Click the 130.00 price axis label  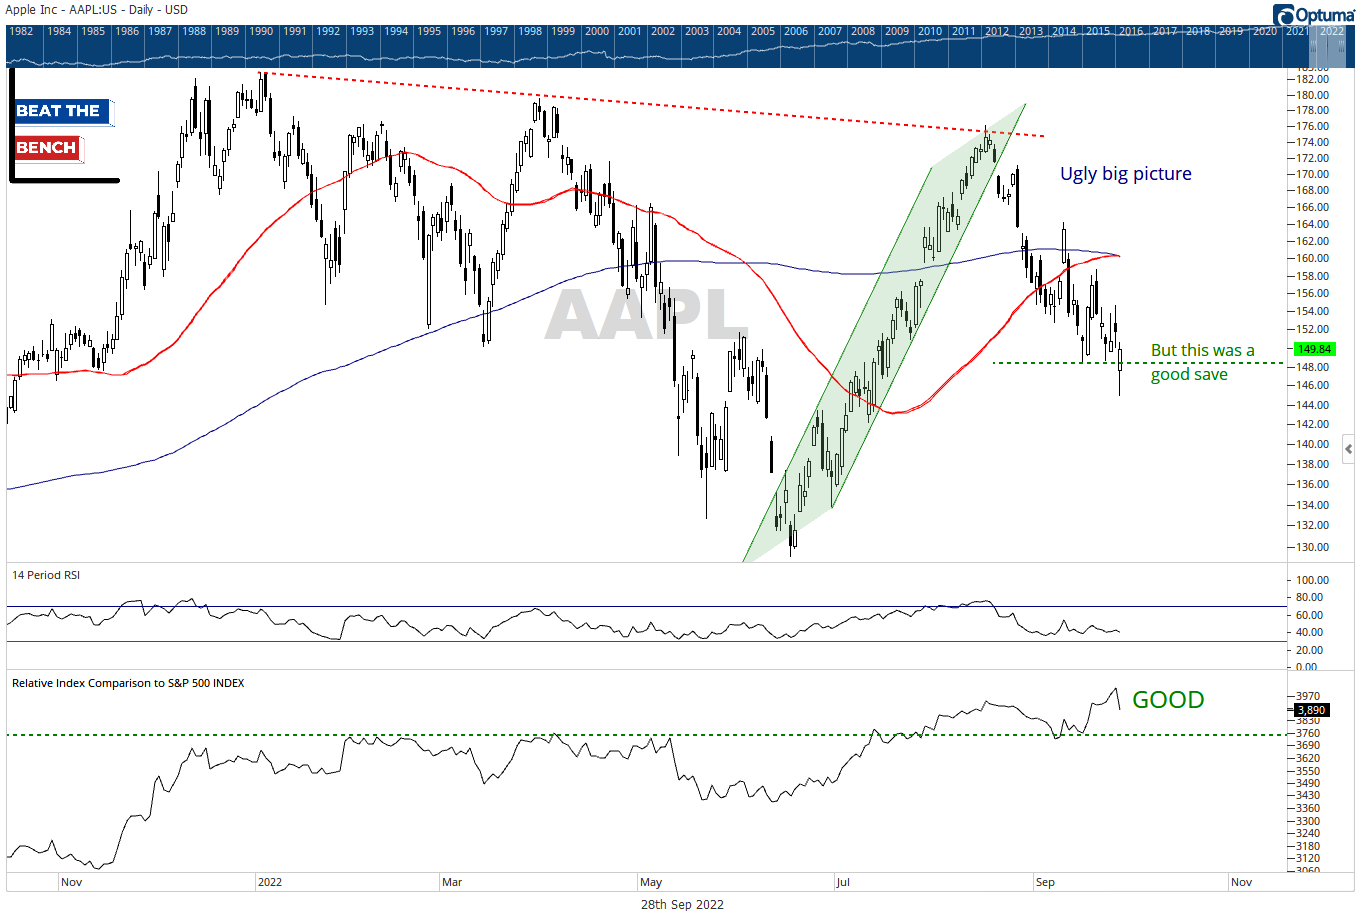click(x=1312, y=547)
